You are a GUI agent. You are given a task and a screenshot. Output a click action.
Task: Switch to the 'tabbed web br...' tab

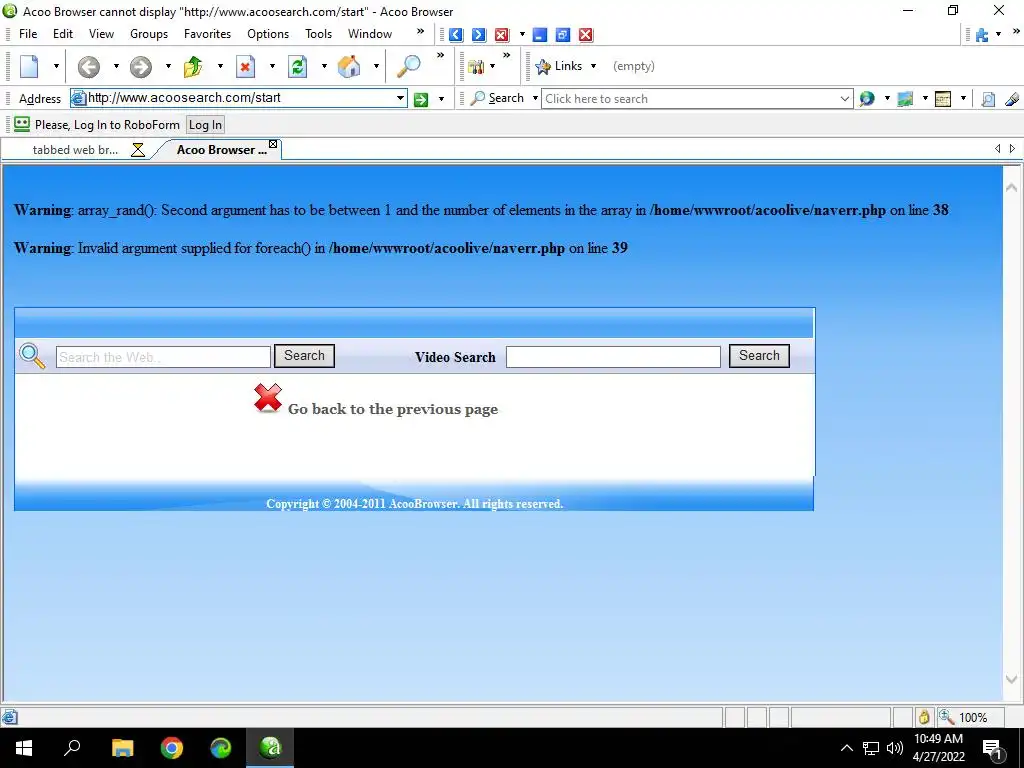(75, 150)
